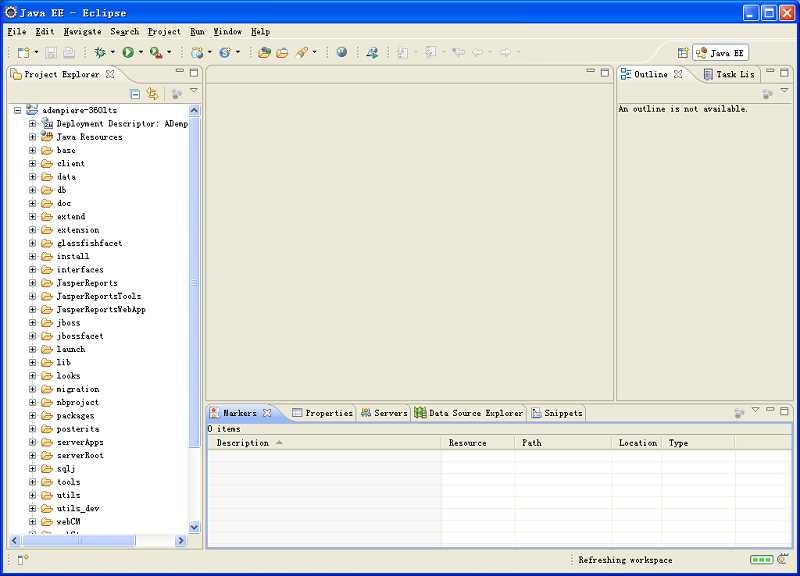Click the Open Task folder icon
The height and width of the screenshot is (576, 800).
[x=282, y=52]
